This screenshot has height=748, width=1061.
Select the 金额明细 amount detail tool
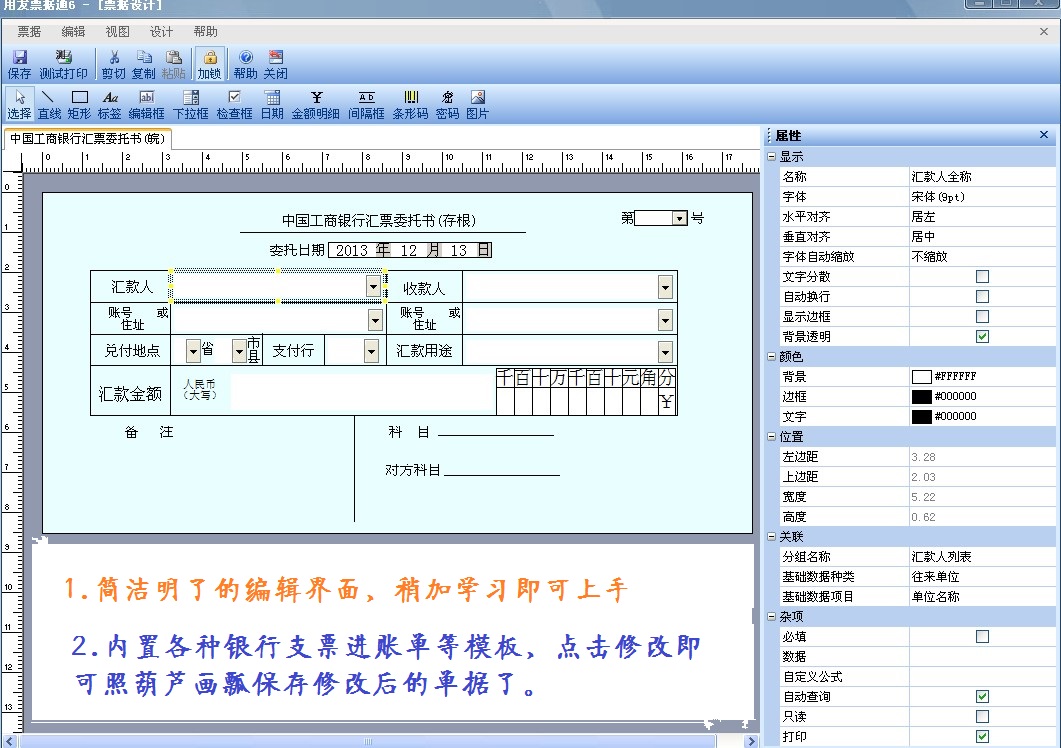click(316, 105)
